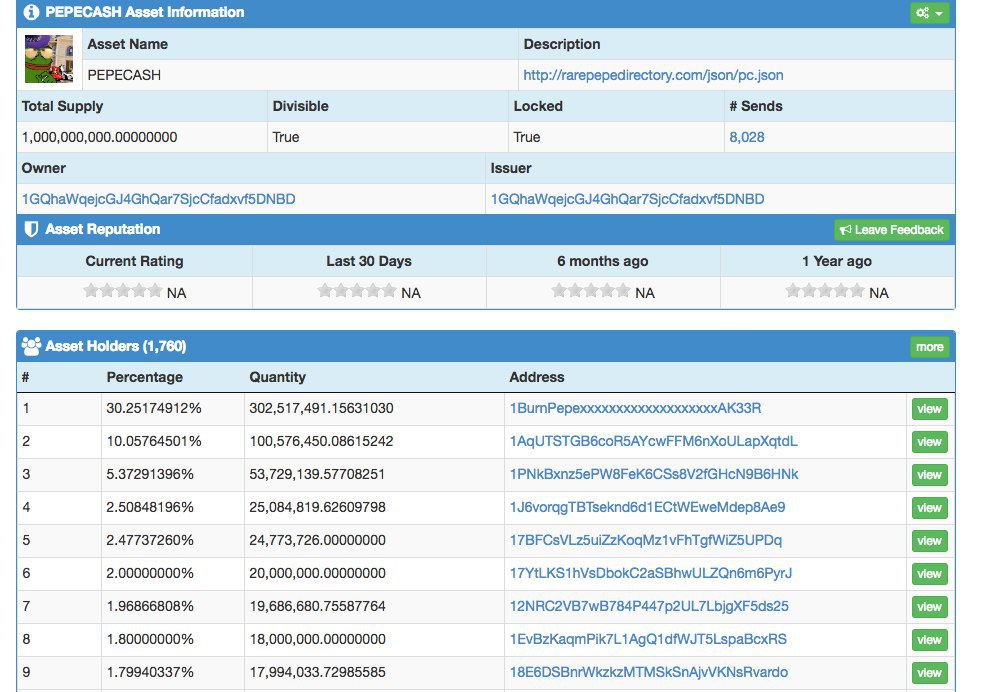This screenshot has height=692, width=987.
Task: Click view for the 18,000,000 quantity holder
Action: (x=929, y=640)
